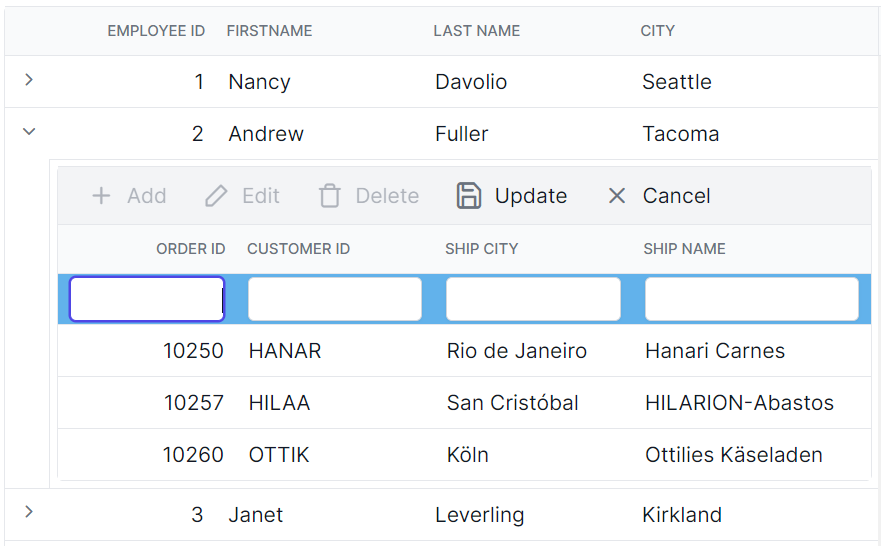Focus the Customer ID input field
881x546 pixels.
[335, 299]
